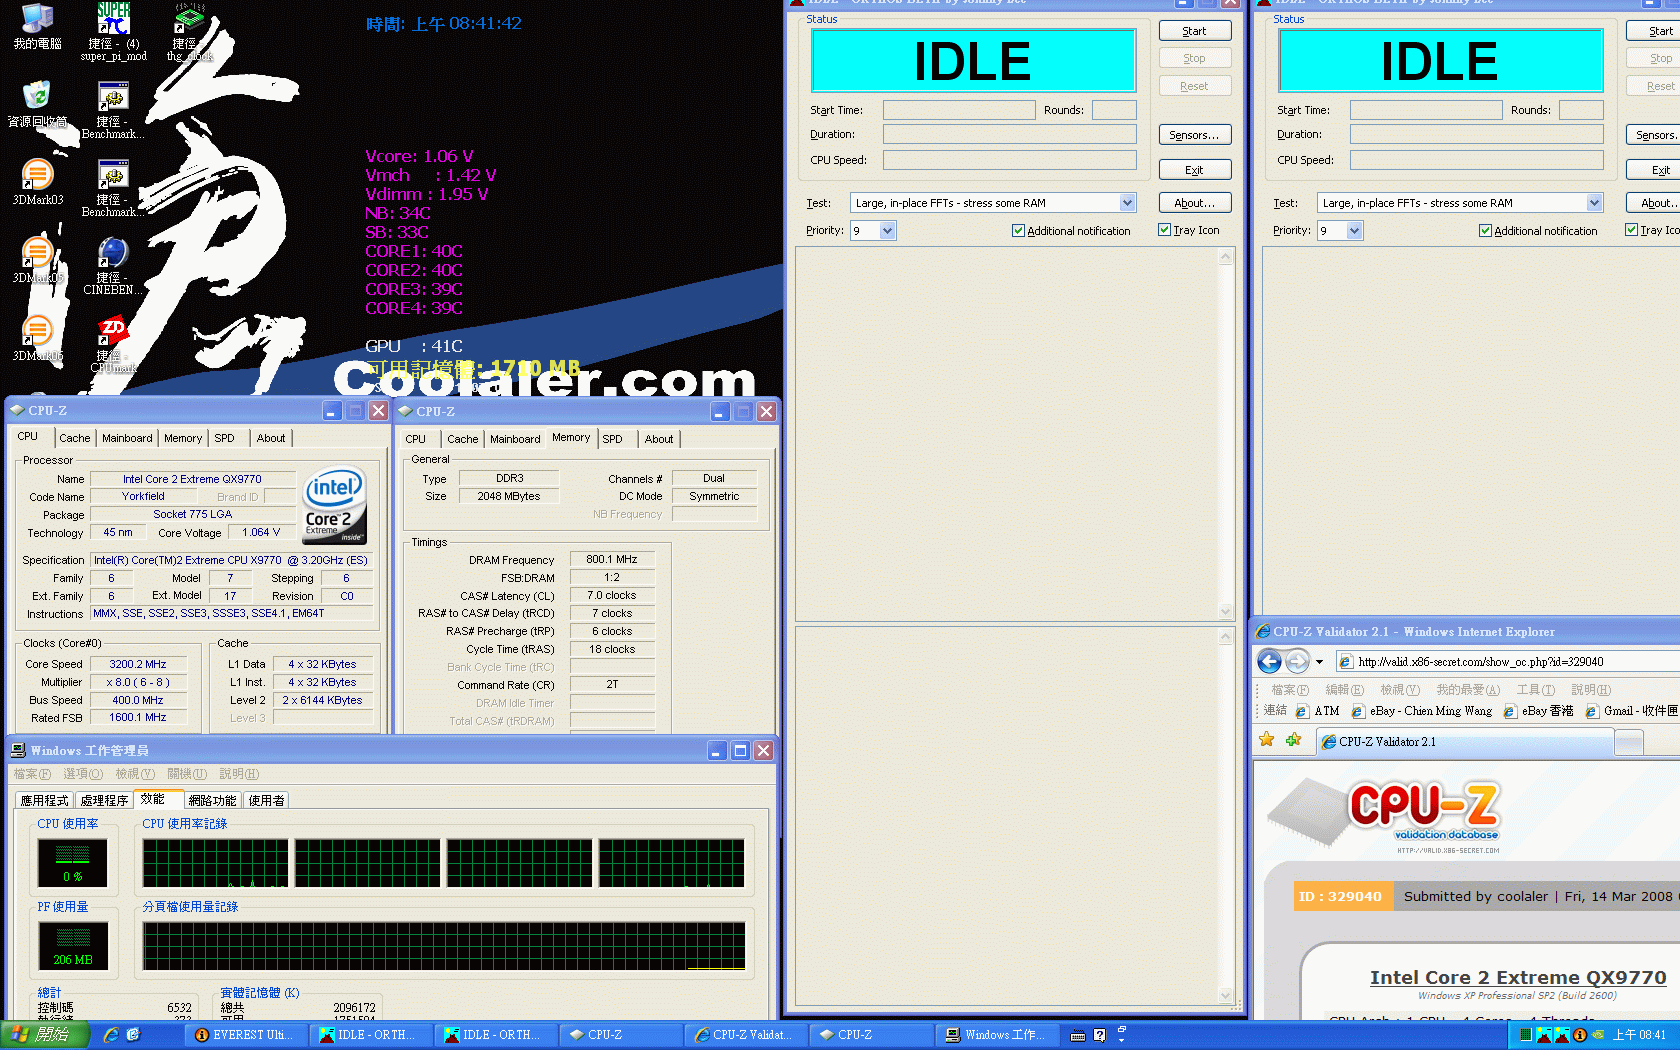Click the upper log pane's scrollbar in left ORTHOS

(1226, 434)
